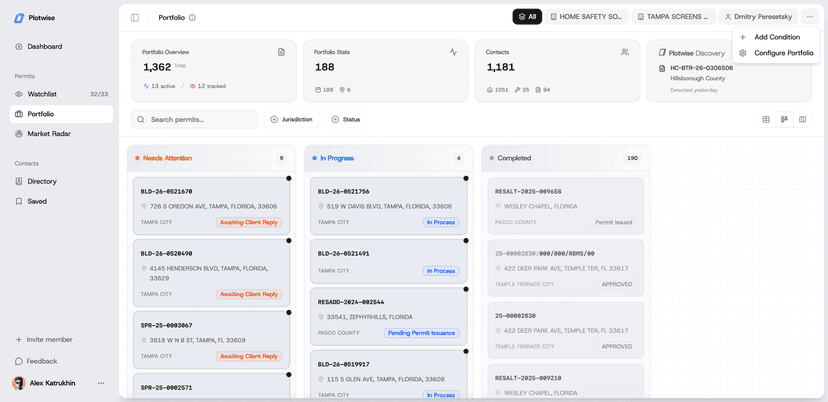Image resolution: width=828 pixels, height=402 pixels.
Task: Click the In Progress column header
Action: pos(388,158)
